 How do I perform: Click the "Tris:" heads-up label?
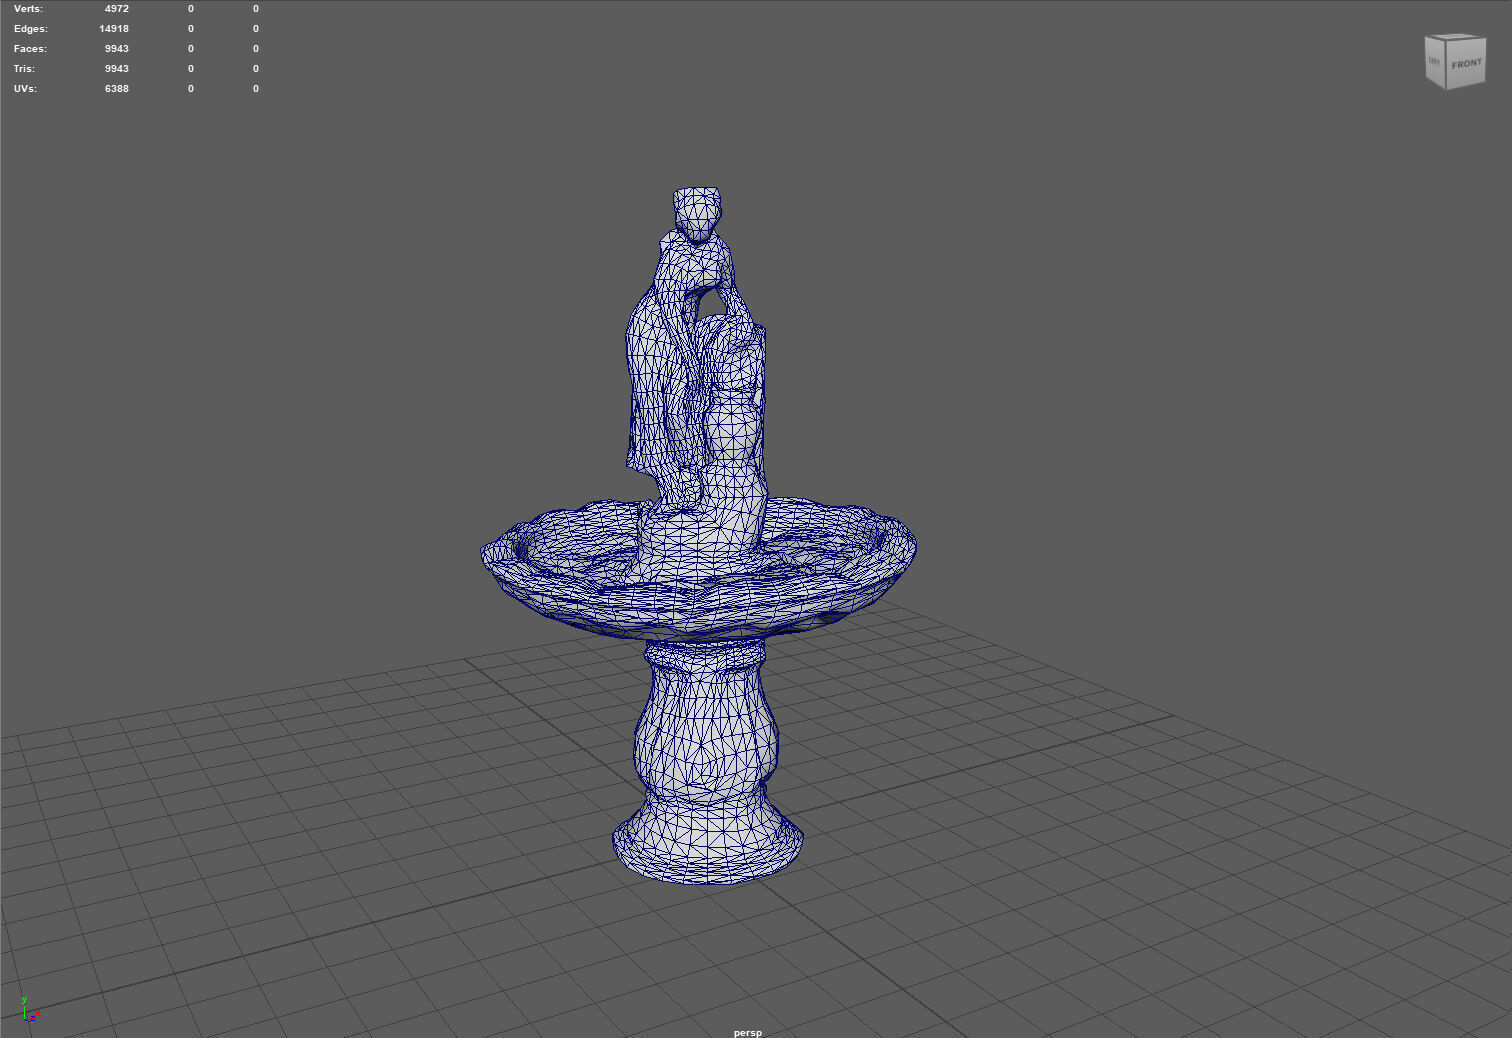24,69
